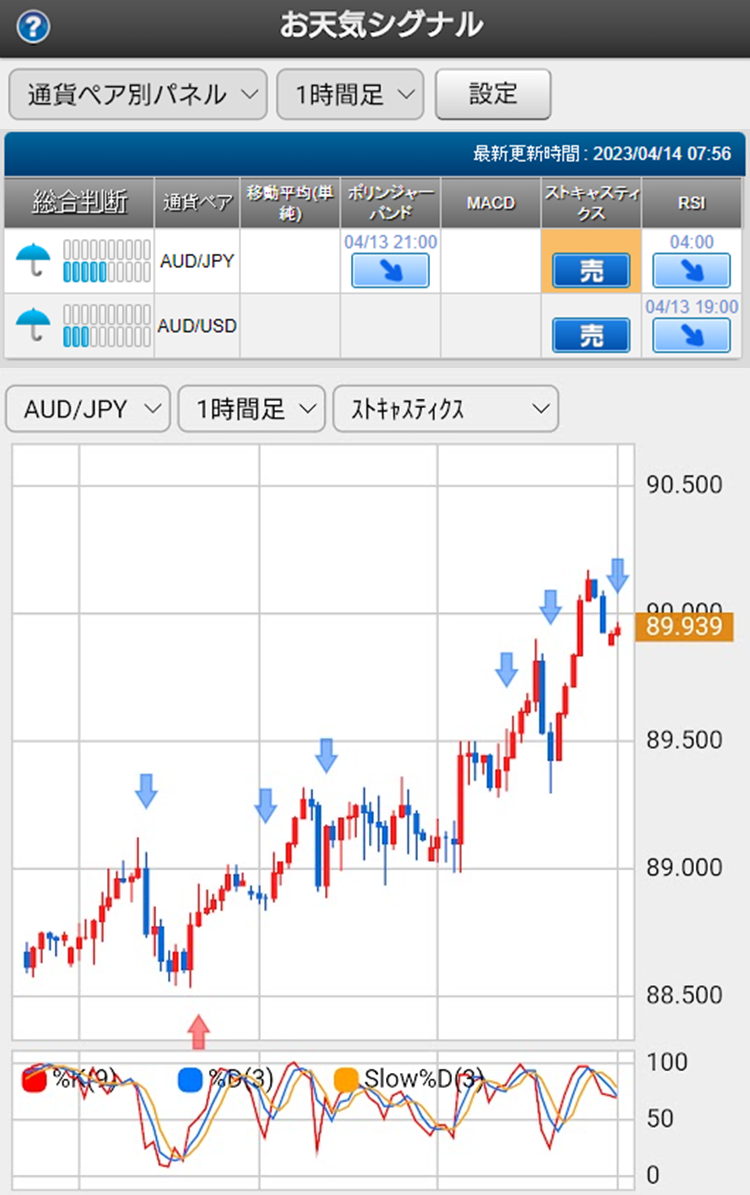
Task: Click the 89.500 price axis label
Action: pos(684,740)
